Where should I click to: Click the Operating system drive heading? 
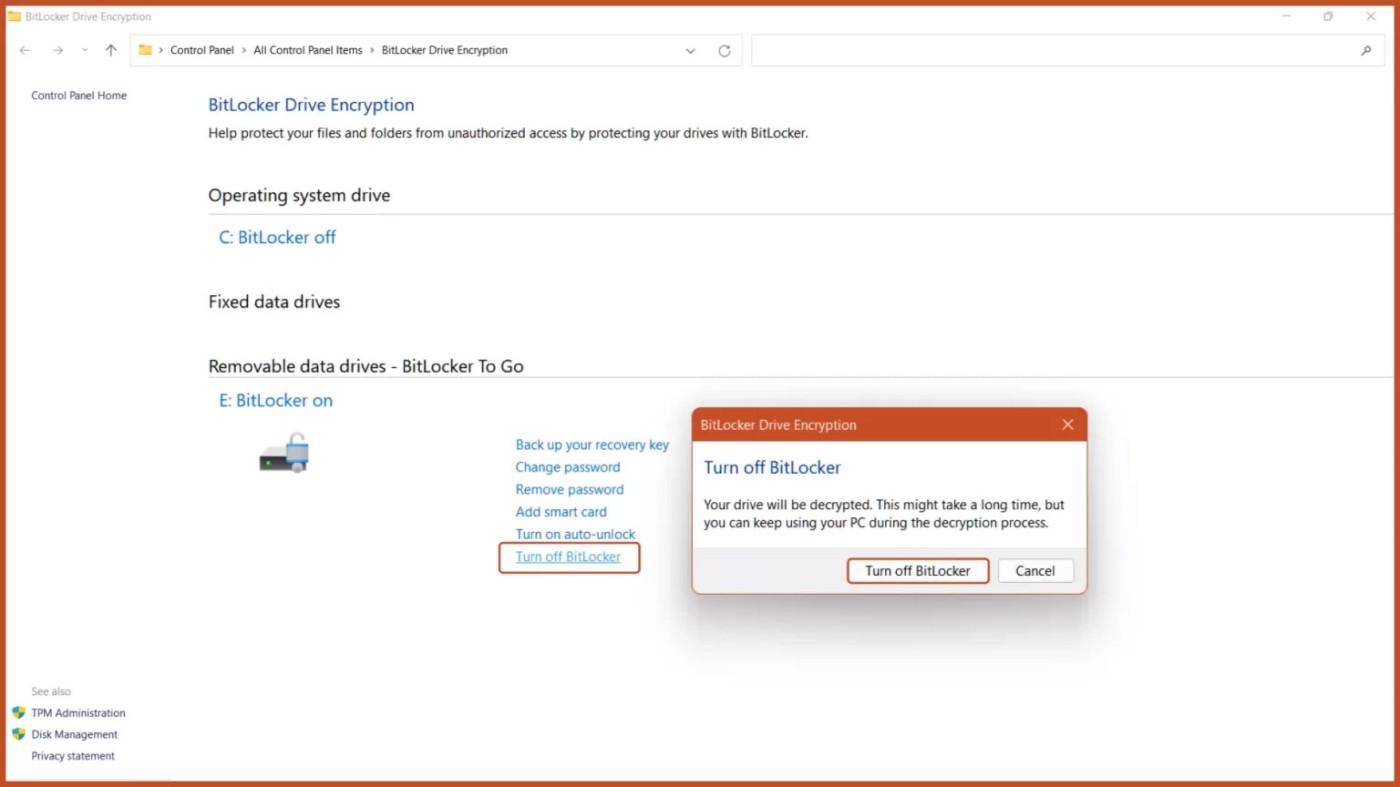299,196
